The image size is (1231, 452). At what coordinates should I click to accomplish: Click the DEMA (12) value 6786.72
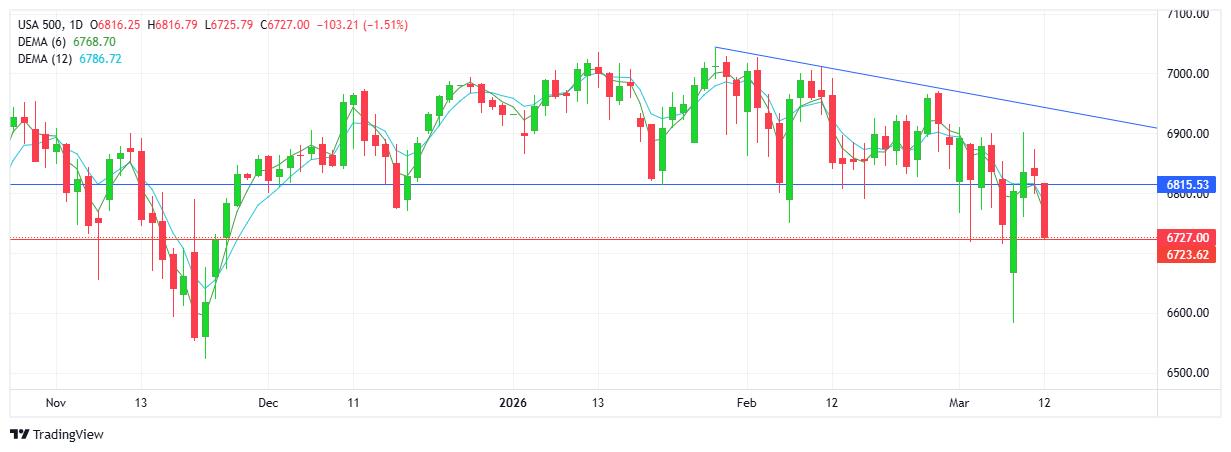[100, 59]
